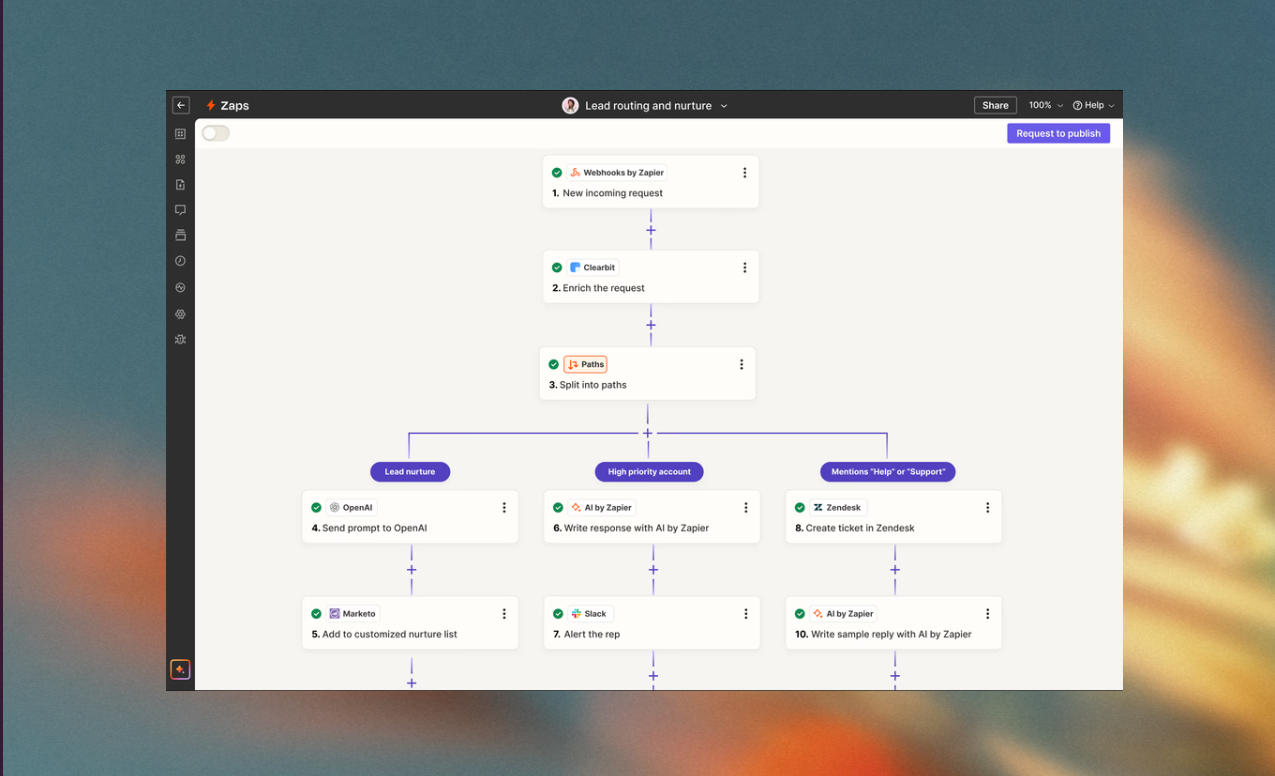Open options menu for Write sample reply step
This screenshot has width=1275, height=776.
click(987, 613)
